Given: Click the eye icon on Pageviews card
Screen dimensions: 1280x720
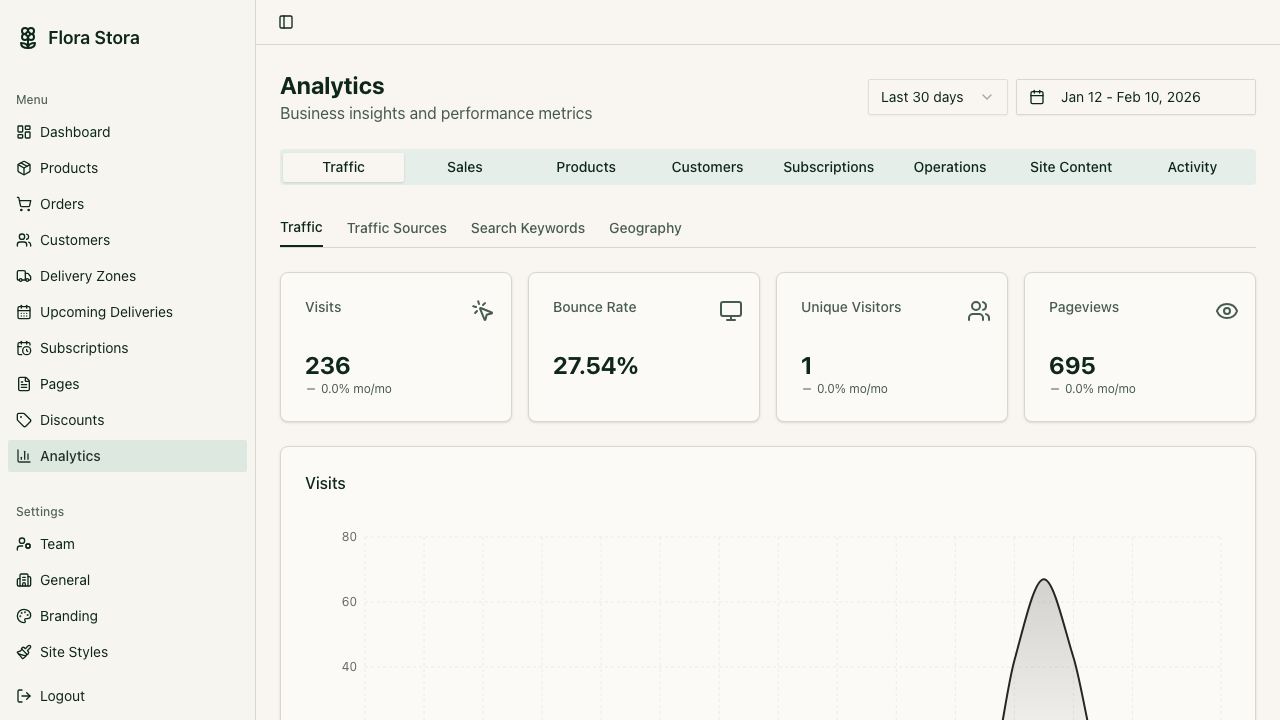Looking at the screenshot, I should 1227,311.
